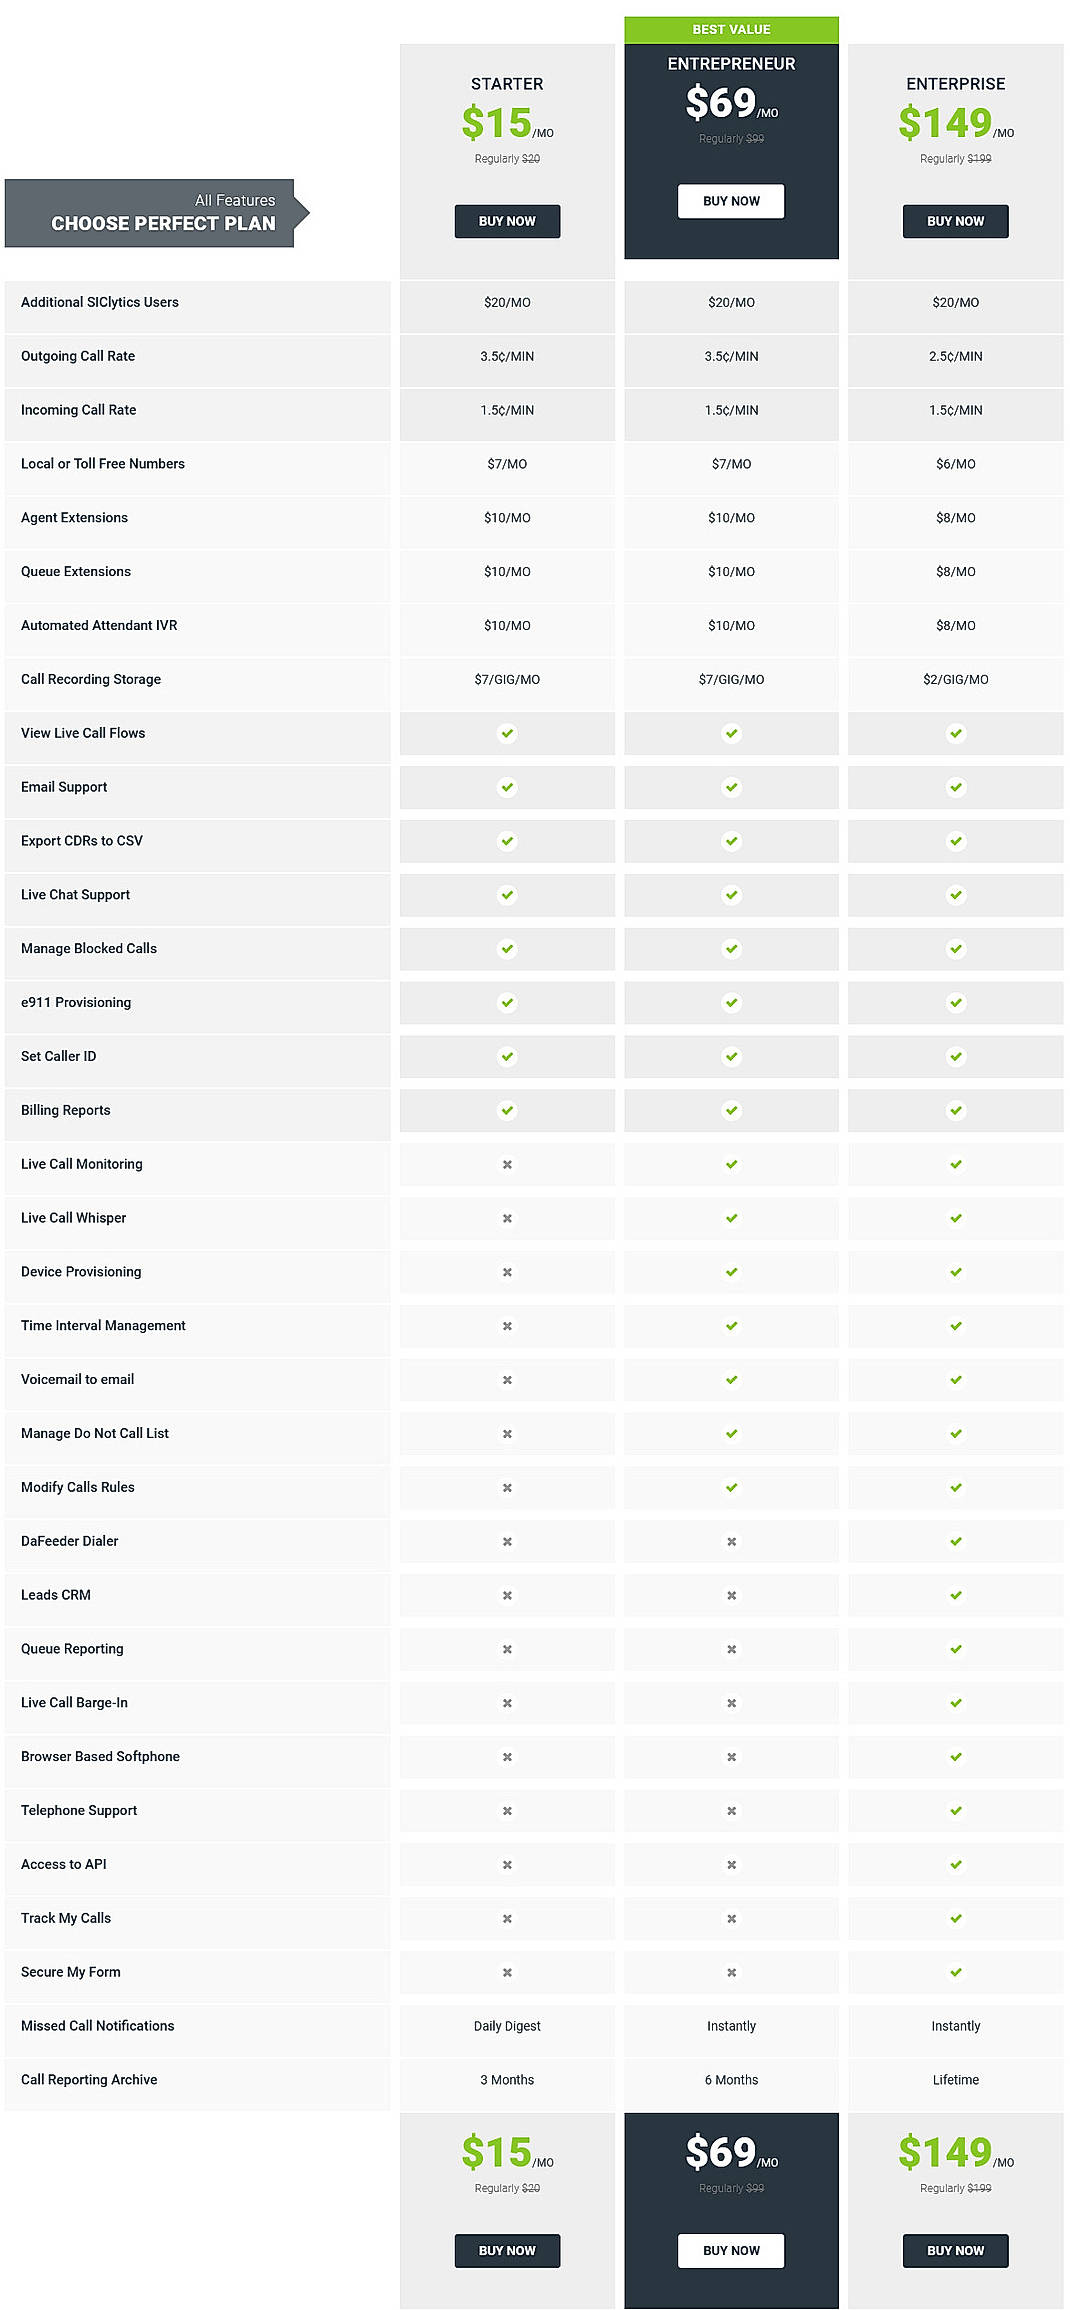Select the Device Provisioning checkmark under Entrepreneur

tap(731, 1271)
